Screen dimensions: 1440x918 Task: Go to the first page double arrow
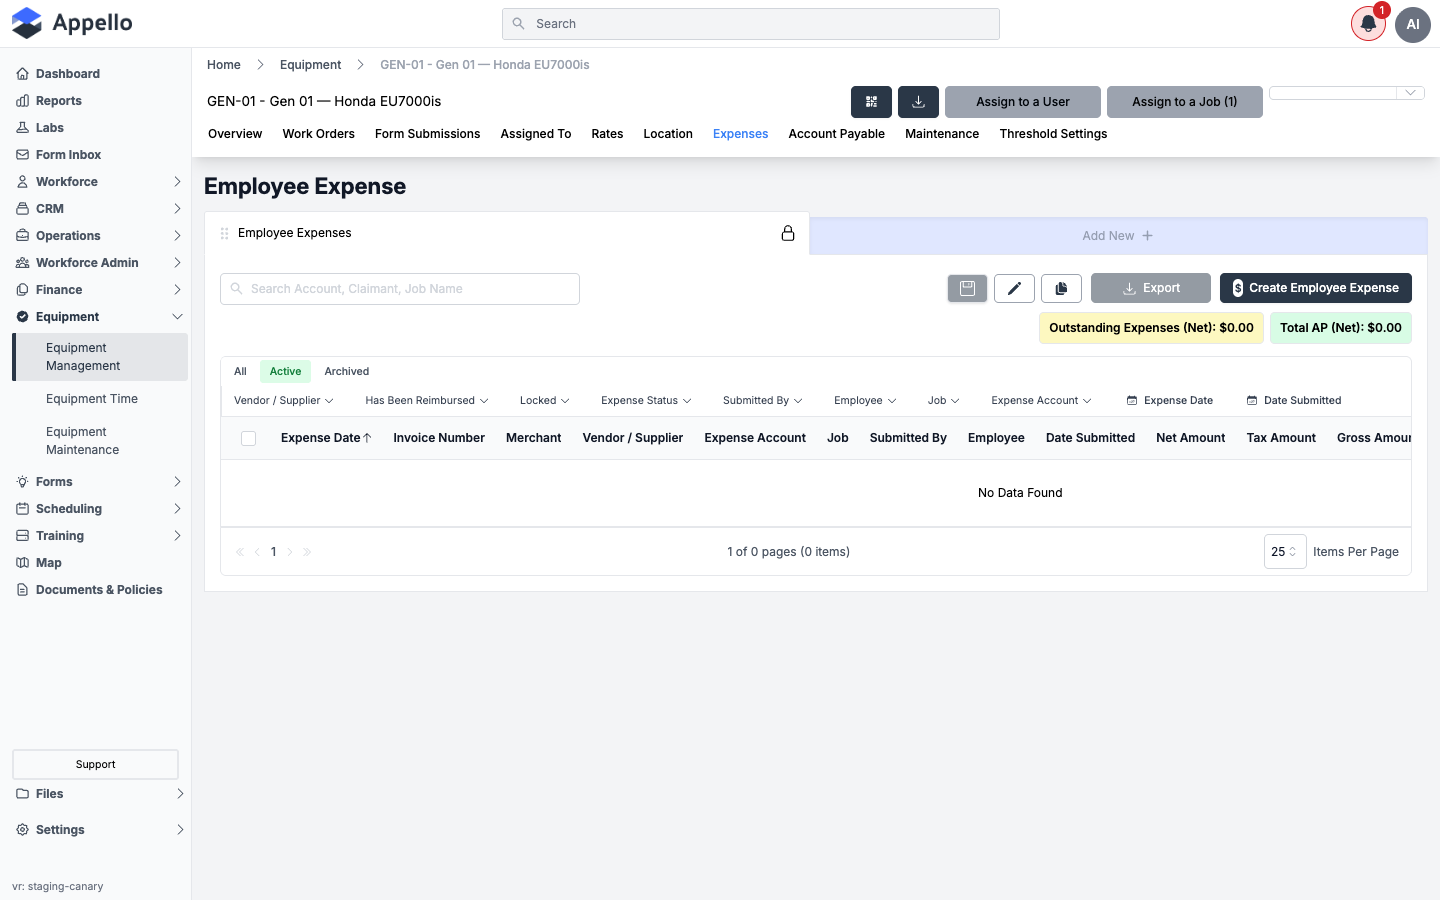click(240, 552)
